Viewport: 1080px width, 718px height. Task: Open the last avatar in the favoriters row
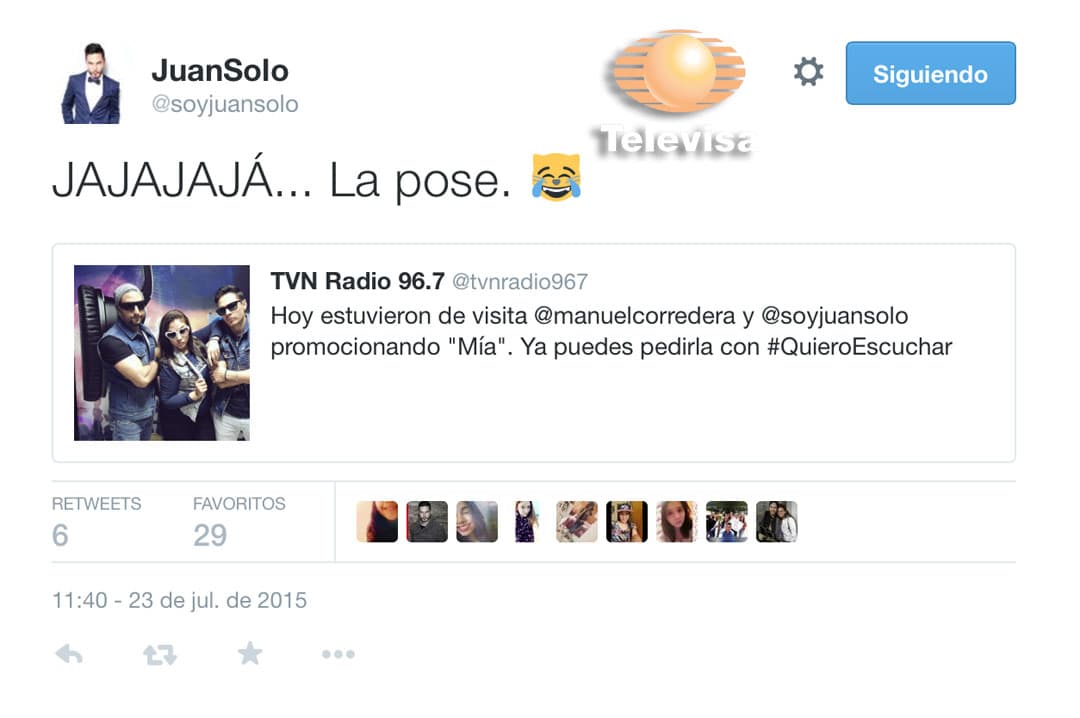pos(776,522)
